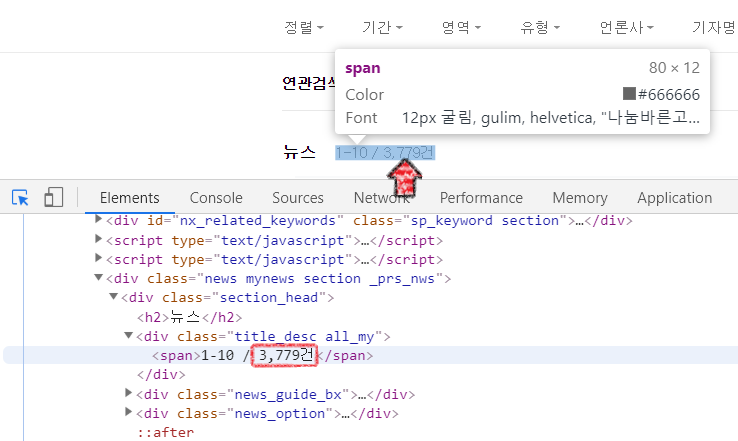Switch to the Elements tab
The height and width of the screenshot is (441, 738).
pyautogui.click(x=129, y=198)
